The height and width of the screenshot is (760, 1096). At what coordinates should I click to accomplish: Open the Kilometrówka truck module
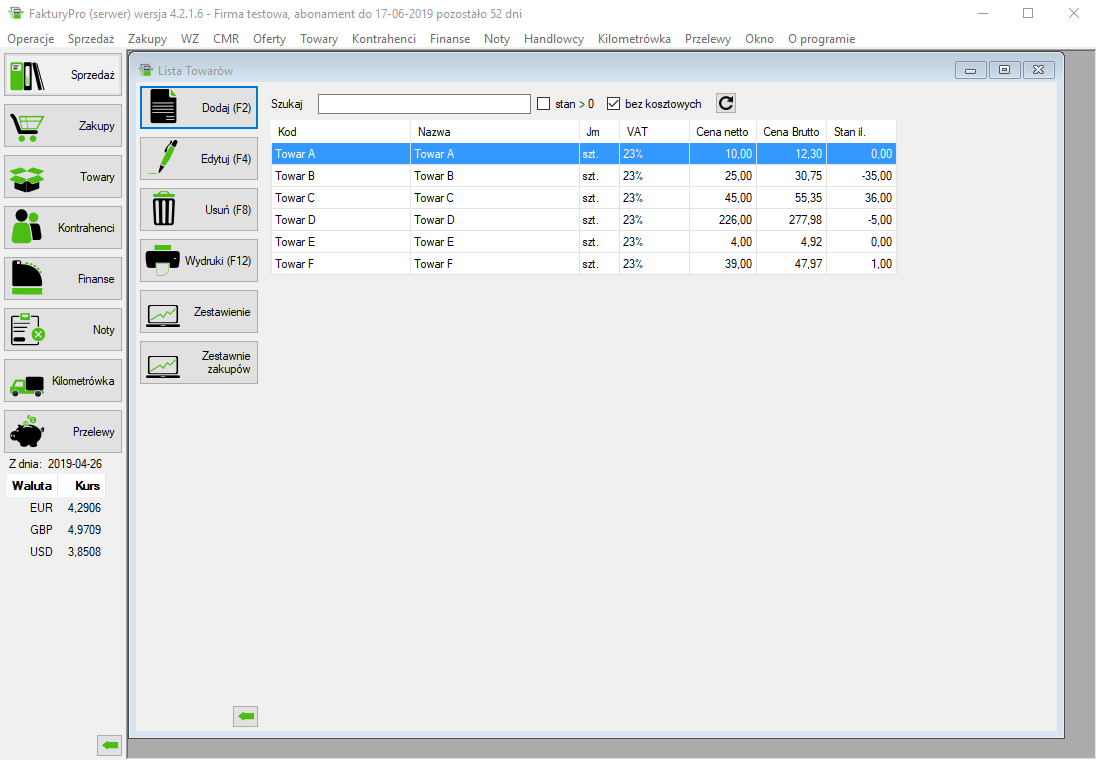point(63,381)
